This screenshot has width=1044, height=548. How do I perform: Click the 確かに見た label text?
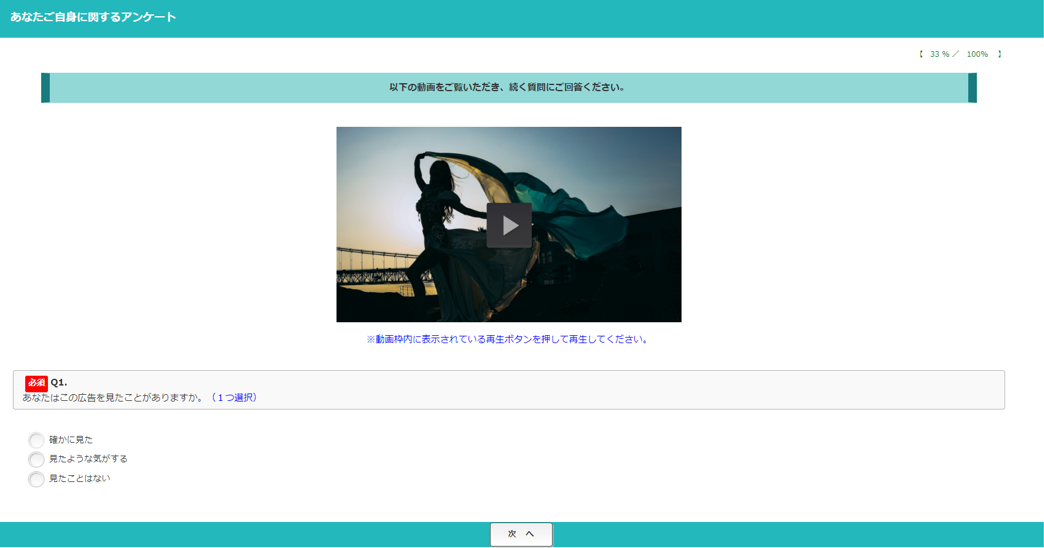(71, 440)
